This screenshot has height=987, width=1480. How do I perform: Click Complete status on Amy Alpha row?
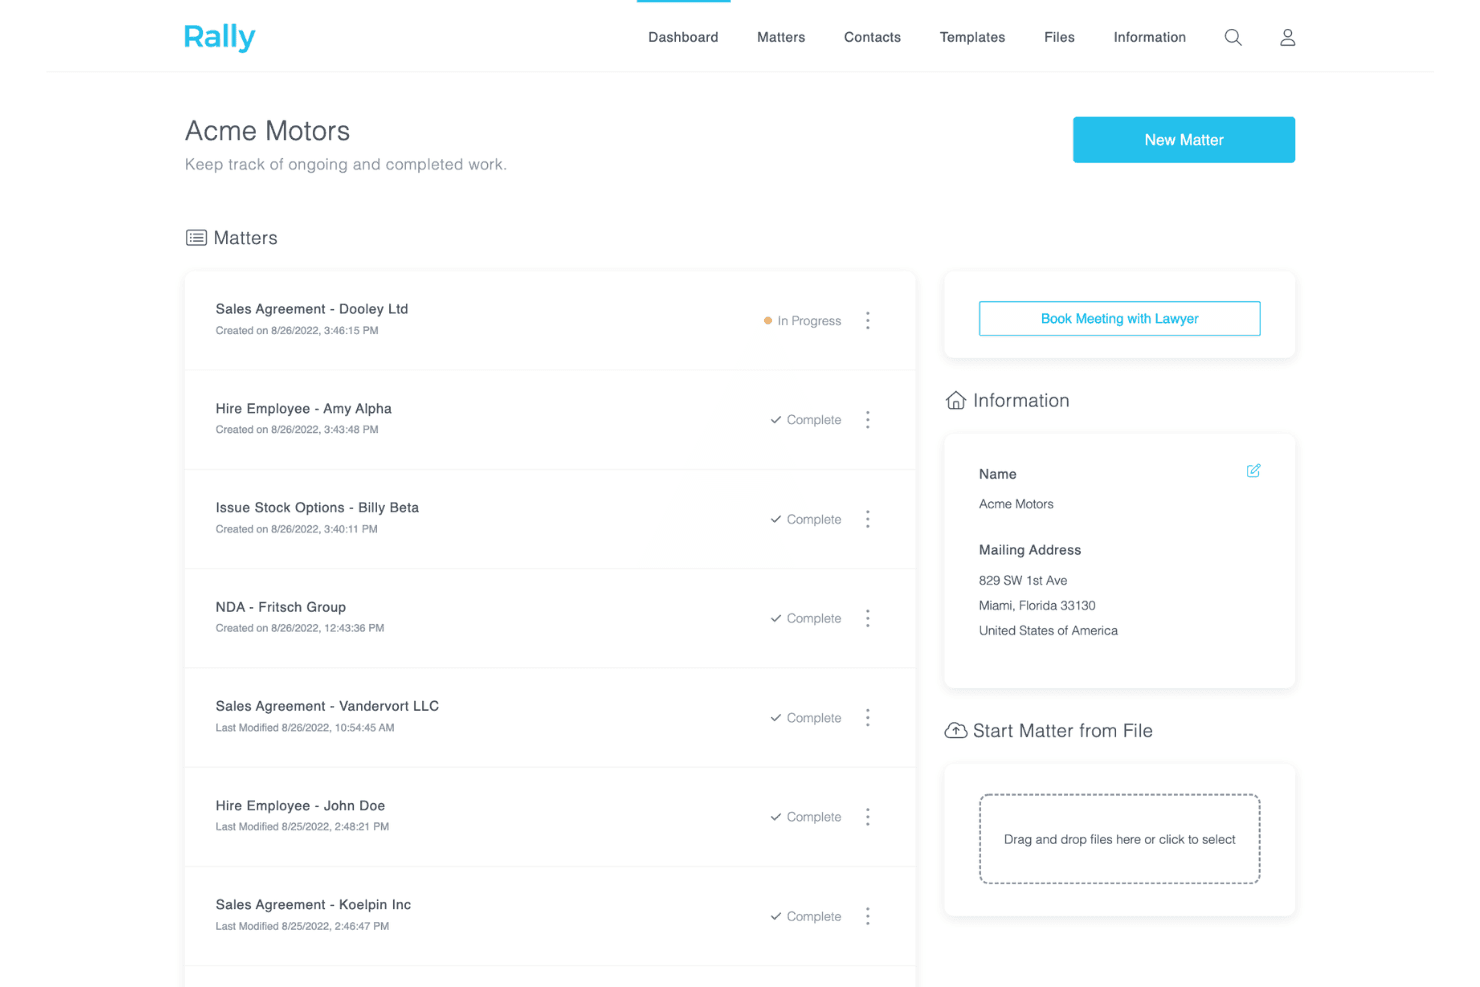click(x=806, y=420)
